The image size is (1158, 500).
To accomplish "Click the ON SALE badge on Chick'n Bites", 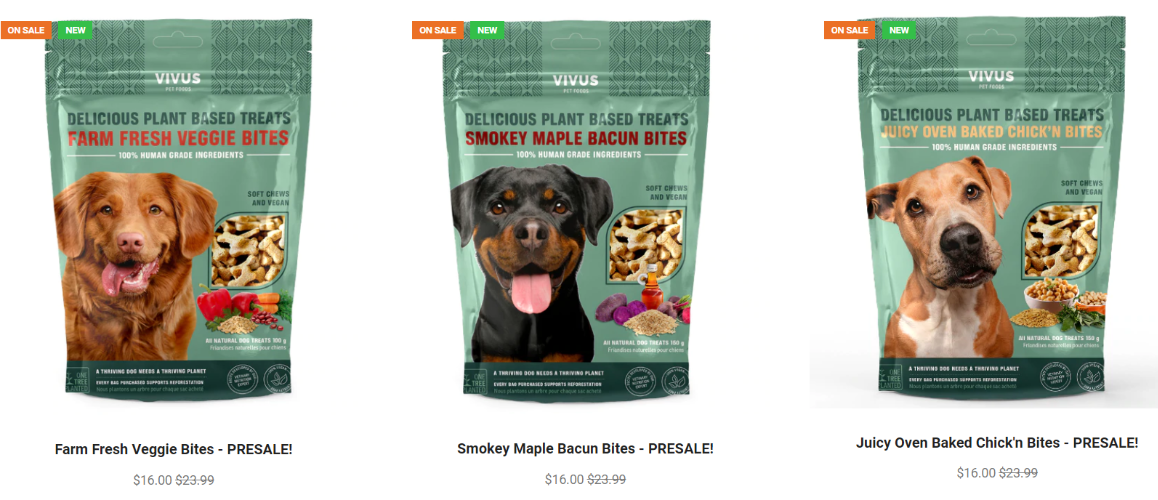I will (x=849, y=30).
